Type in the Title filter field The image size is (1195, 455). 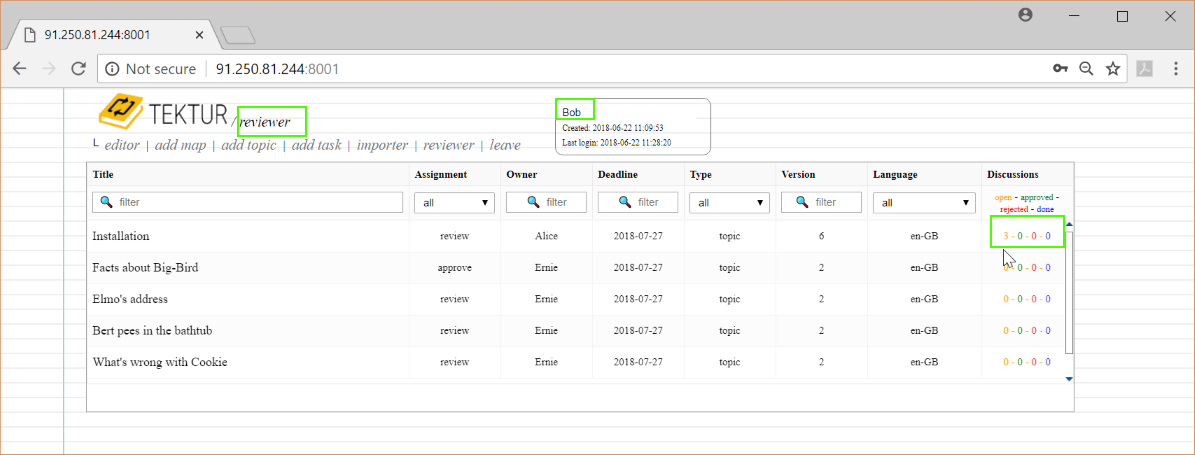pos(250,202)
